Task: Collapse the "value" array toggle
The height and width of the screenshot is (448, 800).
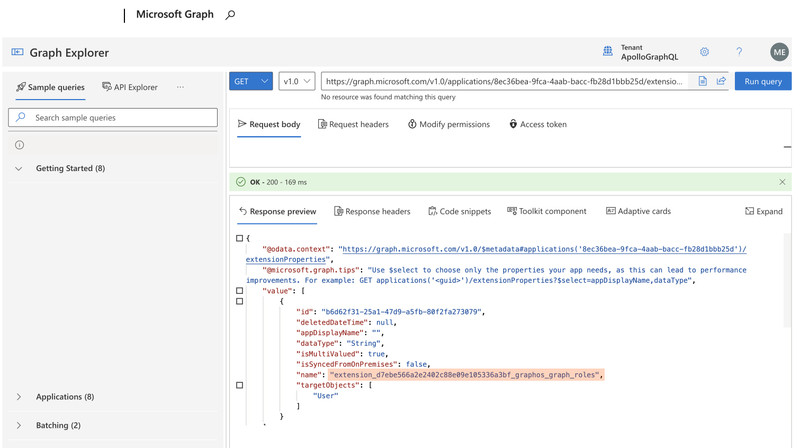Action: (239, 291)
